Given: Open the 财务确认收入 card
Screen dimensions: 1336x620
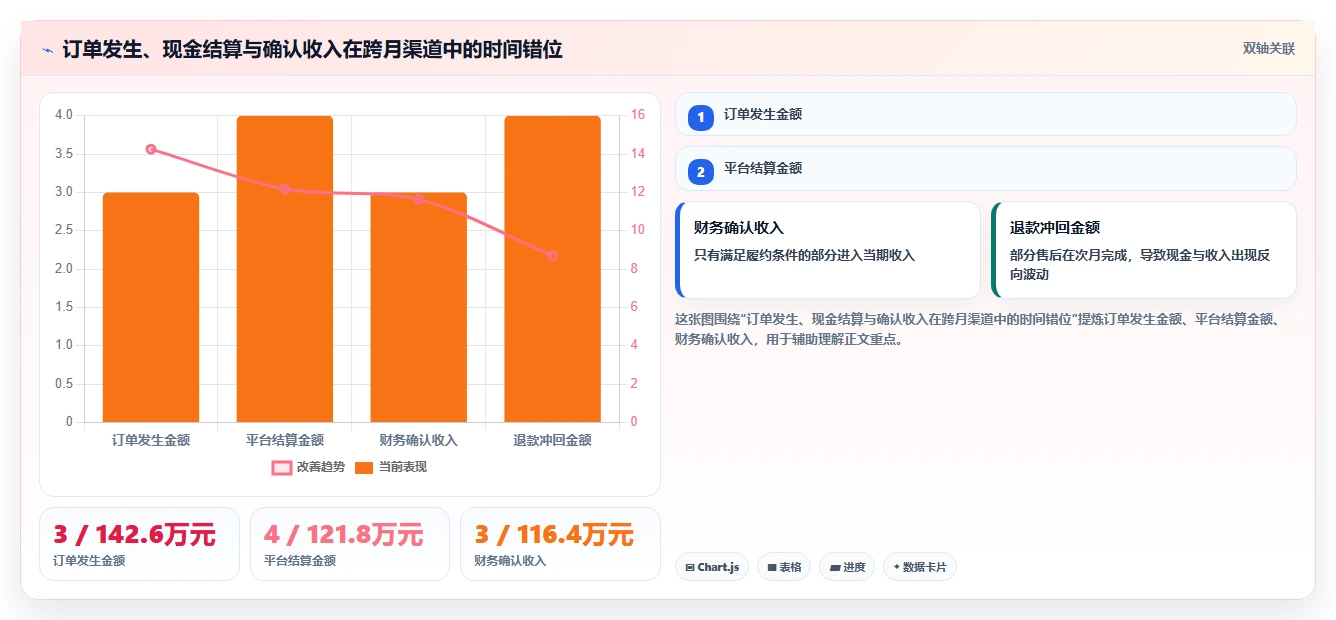Looking at the screenshot, I should pyautogui.click(x=828, y=250).
